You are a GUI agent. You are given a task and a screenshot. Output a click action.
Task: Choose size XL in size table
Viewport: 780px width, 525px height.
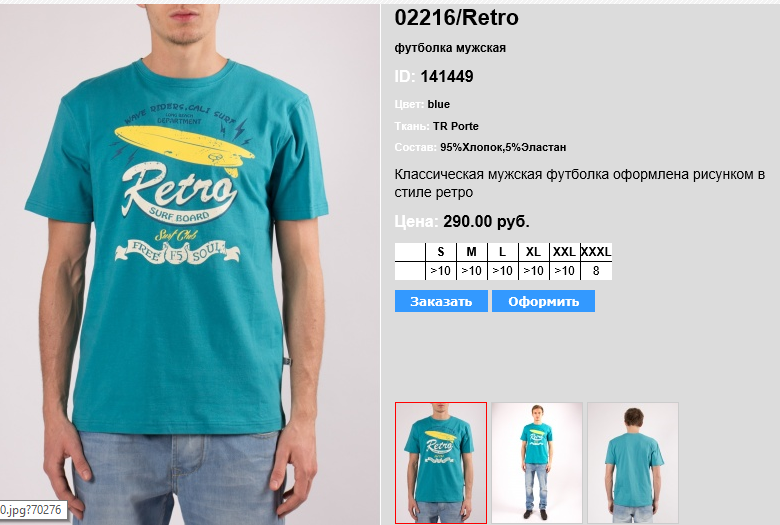pos(533,252)
